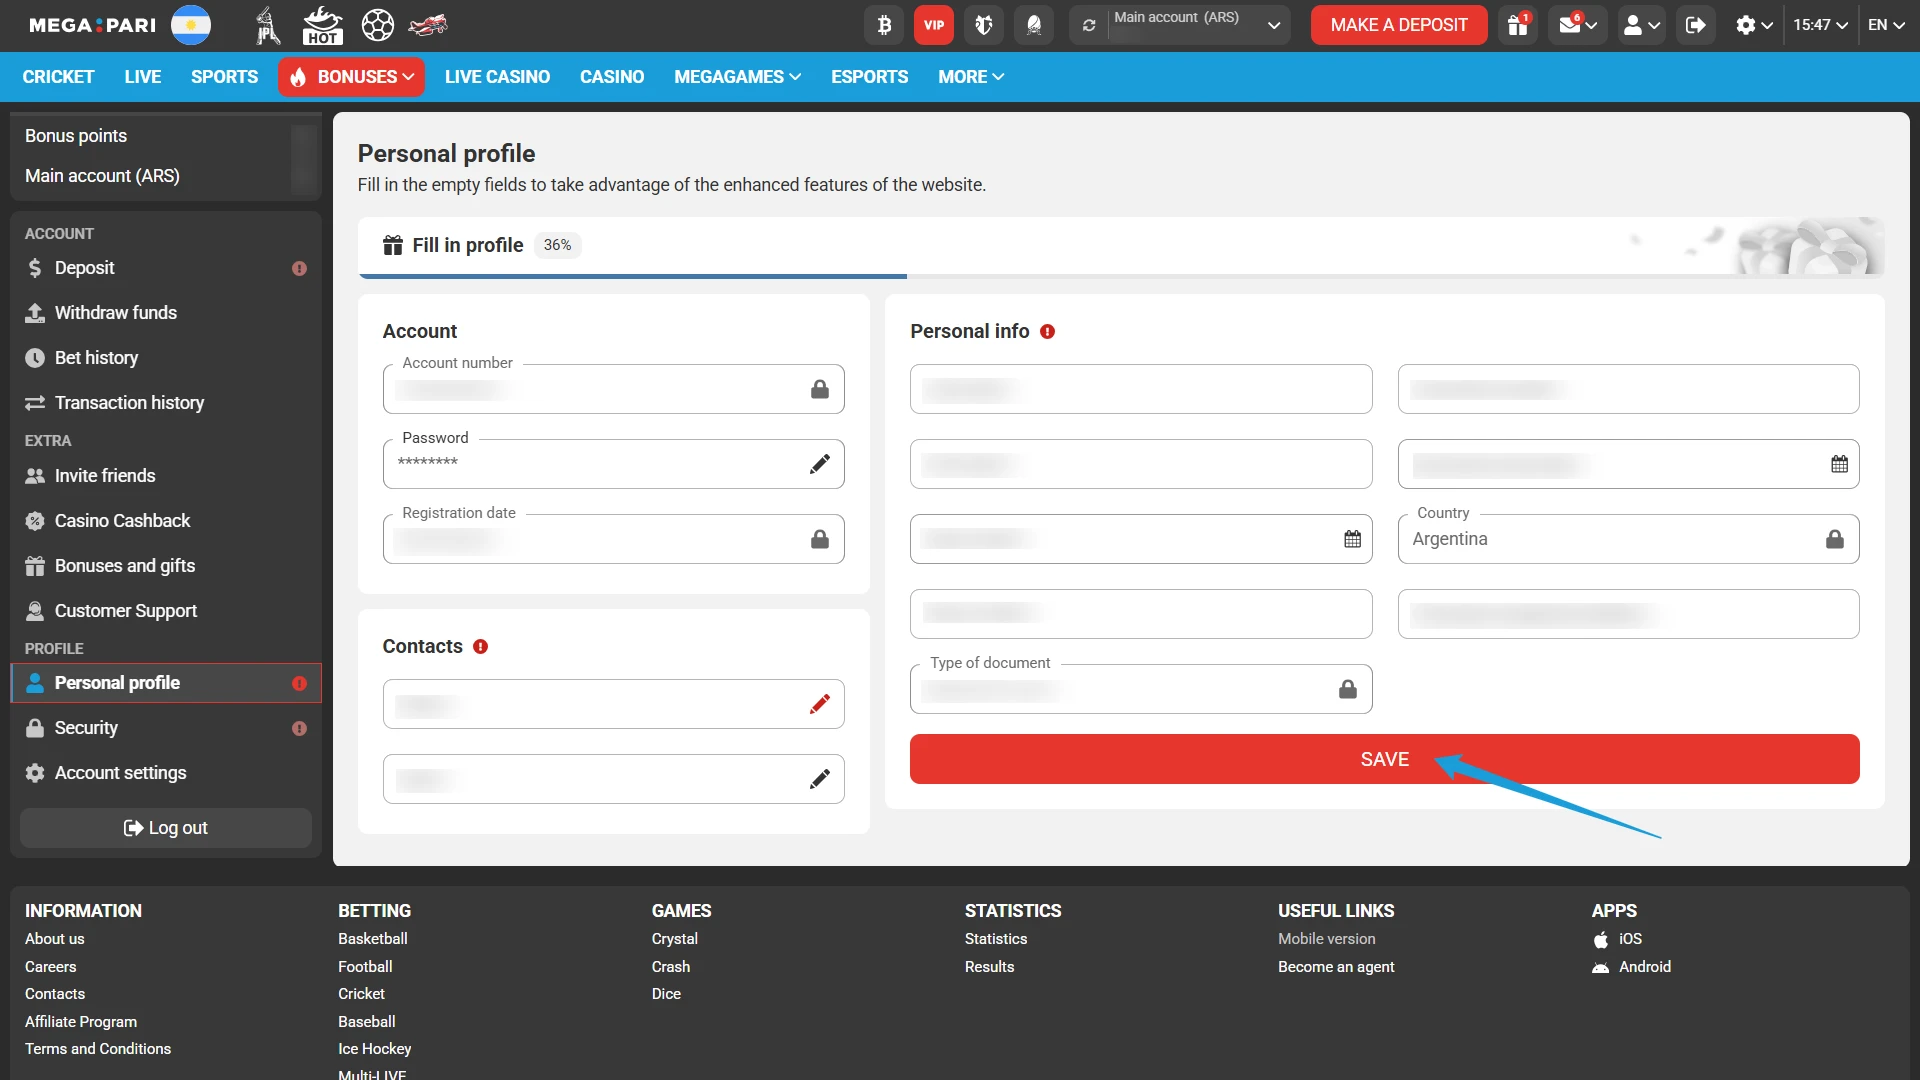This screenshot has height=1080, width=1920.
Task: Click Type of document field
Action: tap(1141, 689)
